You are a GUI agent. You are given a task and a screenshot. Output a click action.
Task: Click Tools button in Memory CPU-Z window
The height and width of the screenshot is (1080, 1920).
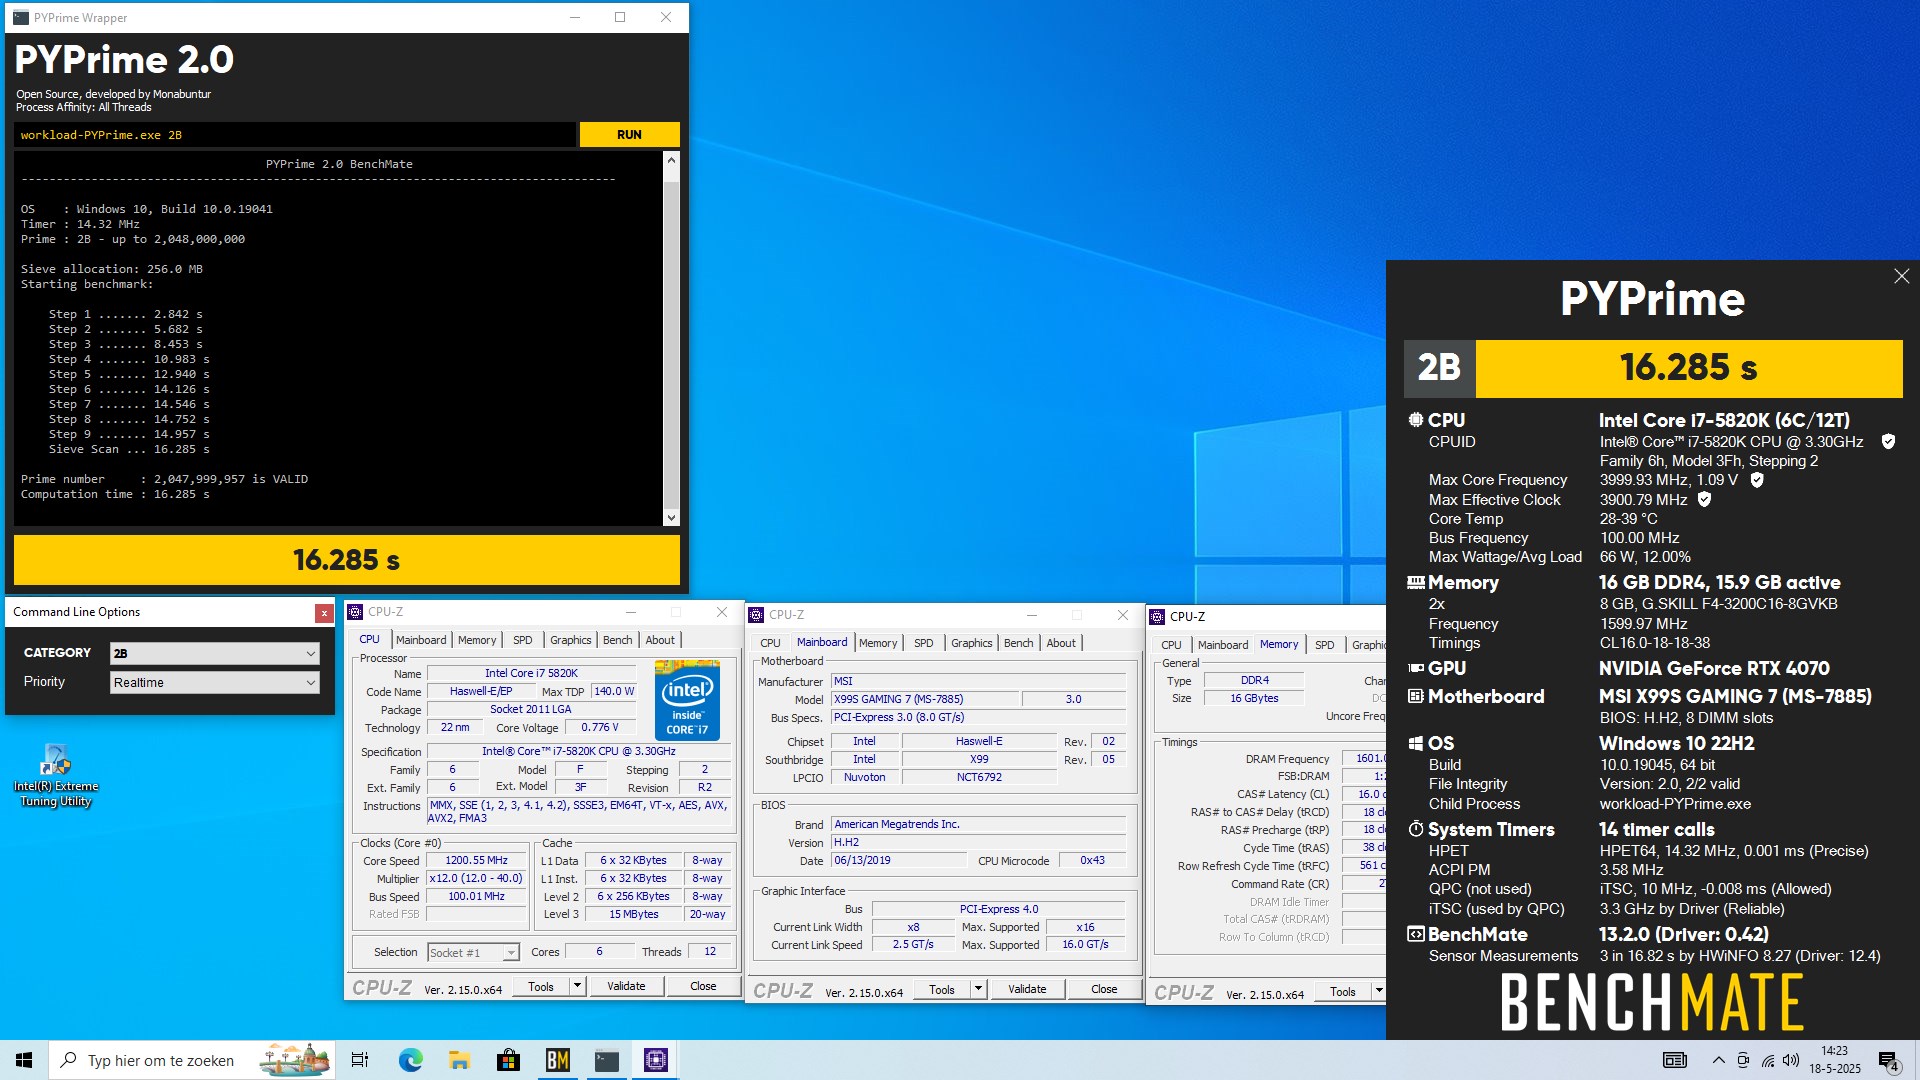coord(1343,992)
